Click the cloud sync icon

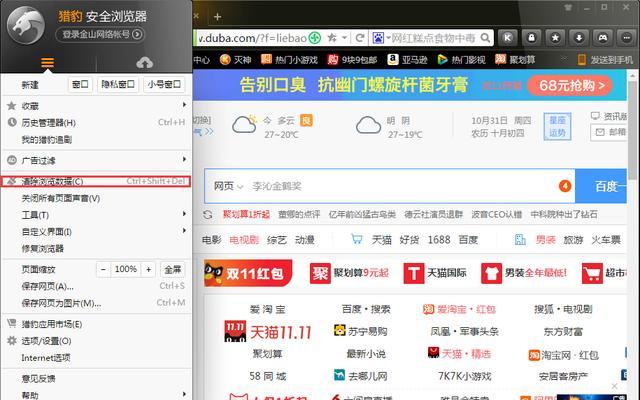[144, 62]
